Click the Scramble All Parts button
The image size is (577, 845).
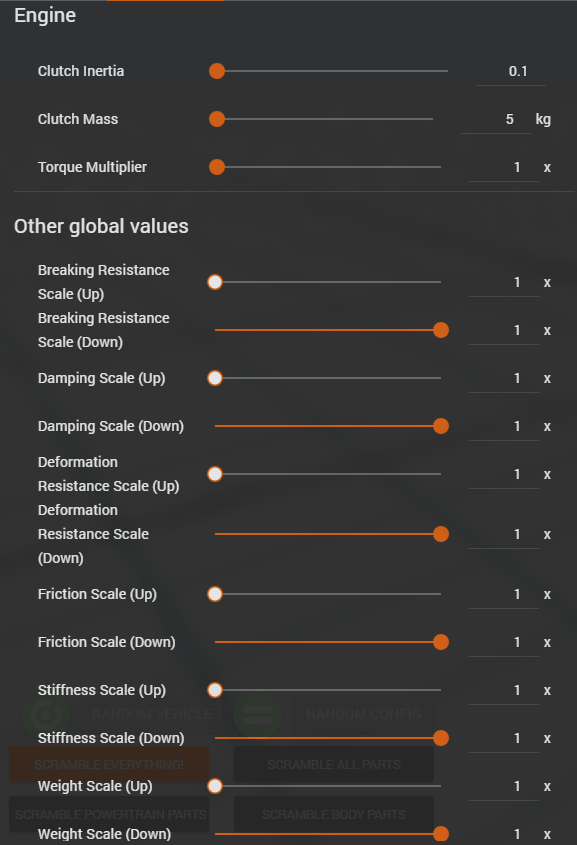334,764
